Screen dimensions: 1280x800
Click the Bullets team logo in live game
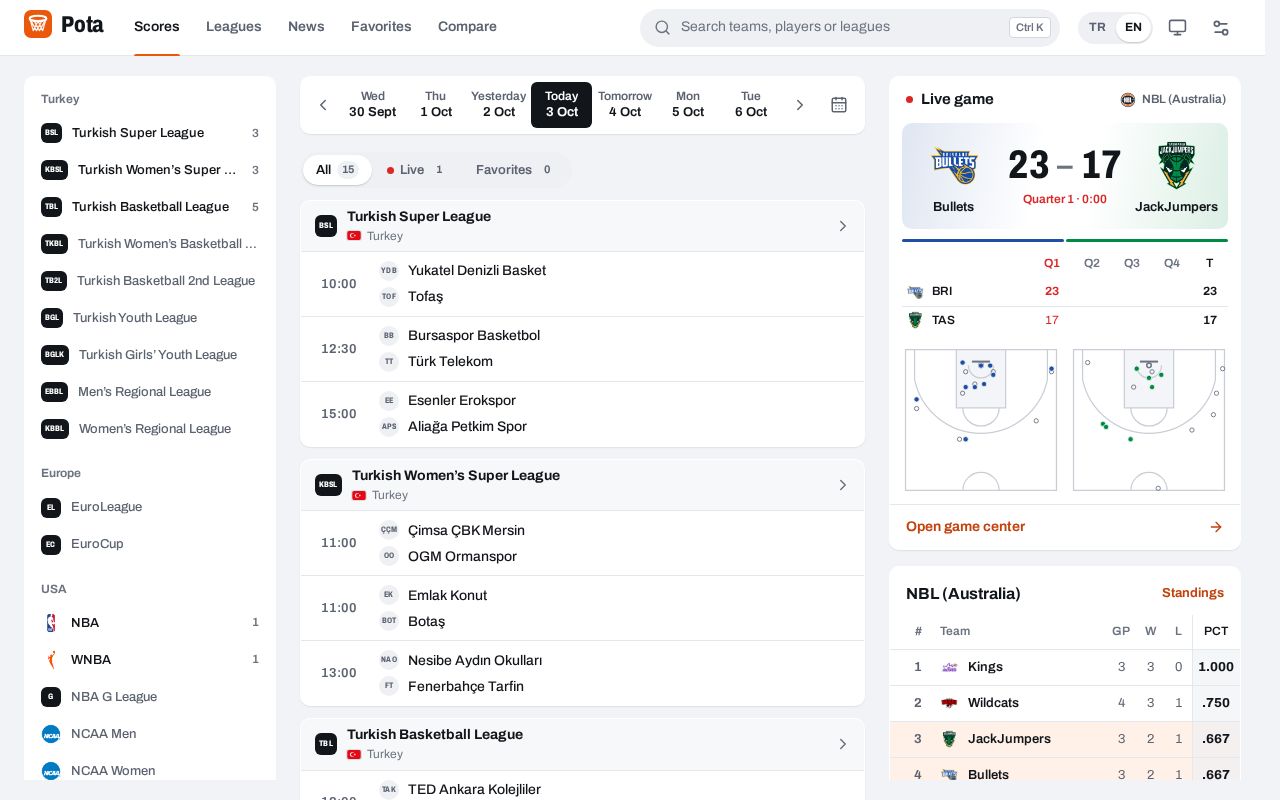(x=953, y=166)
